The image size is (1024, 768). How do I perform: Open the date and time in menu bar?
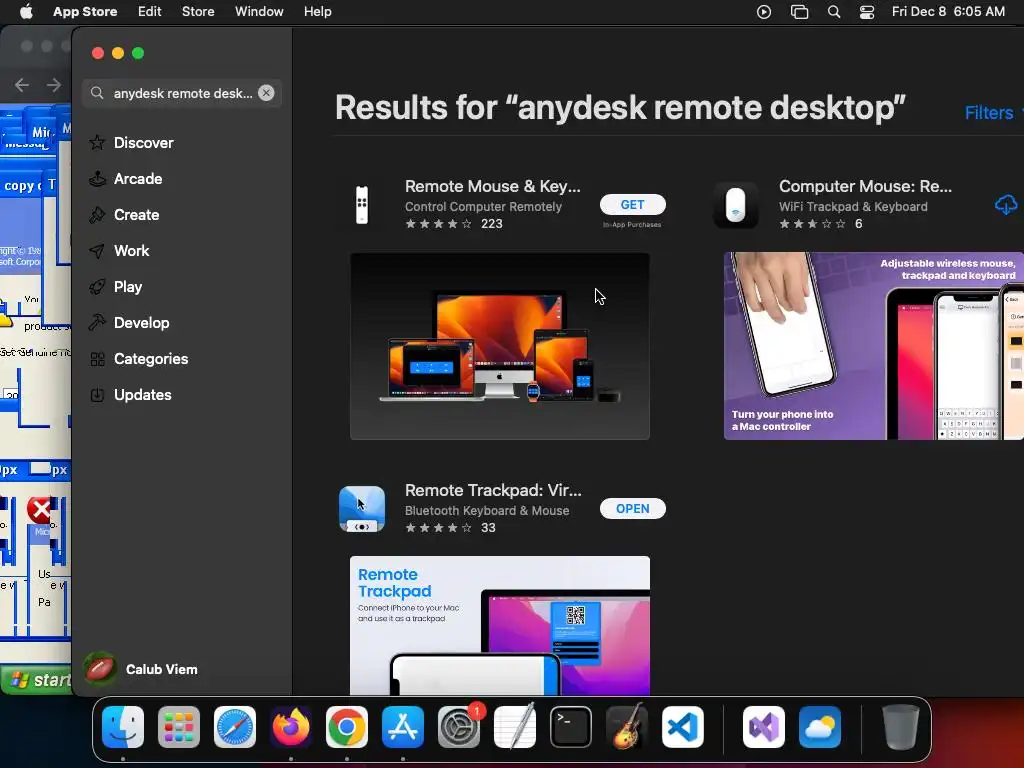pos(948,12)
